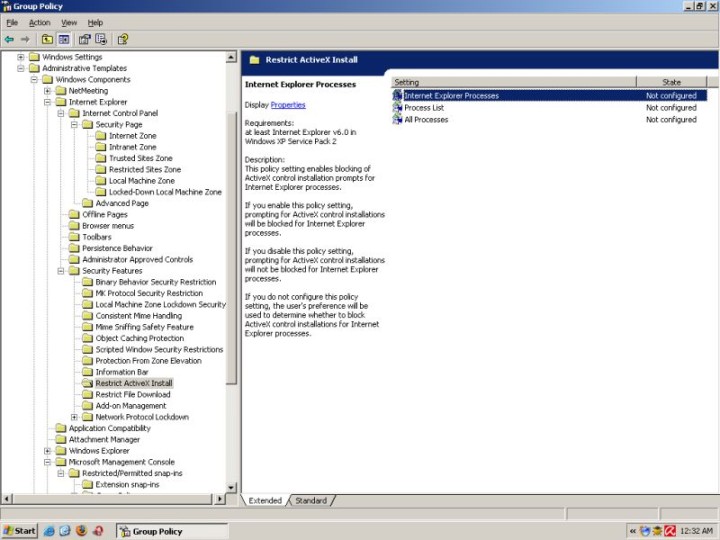
Task: Click the Properties link
Action: [x=288, y=105]
